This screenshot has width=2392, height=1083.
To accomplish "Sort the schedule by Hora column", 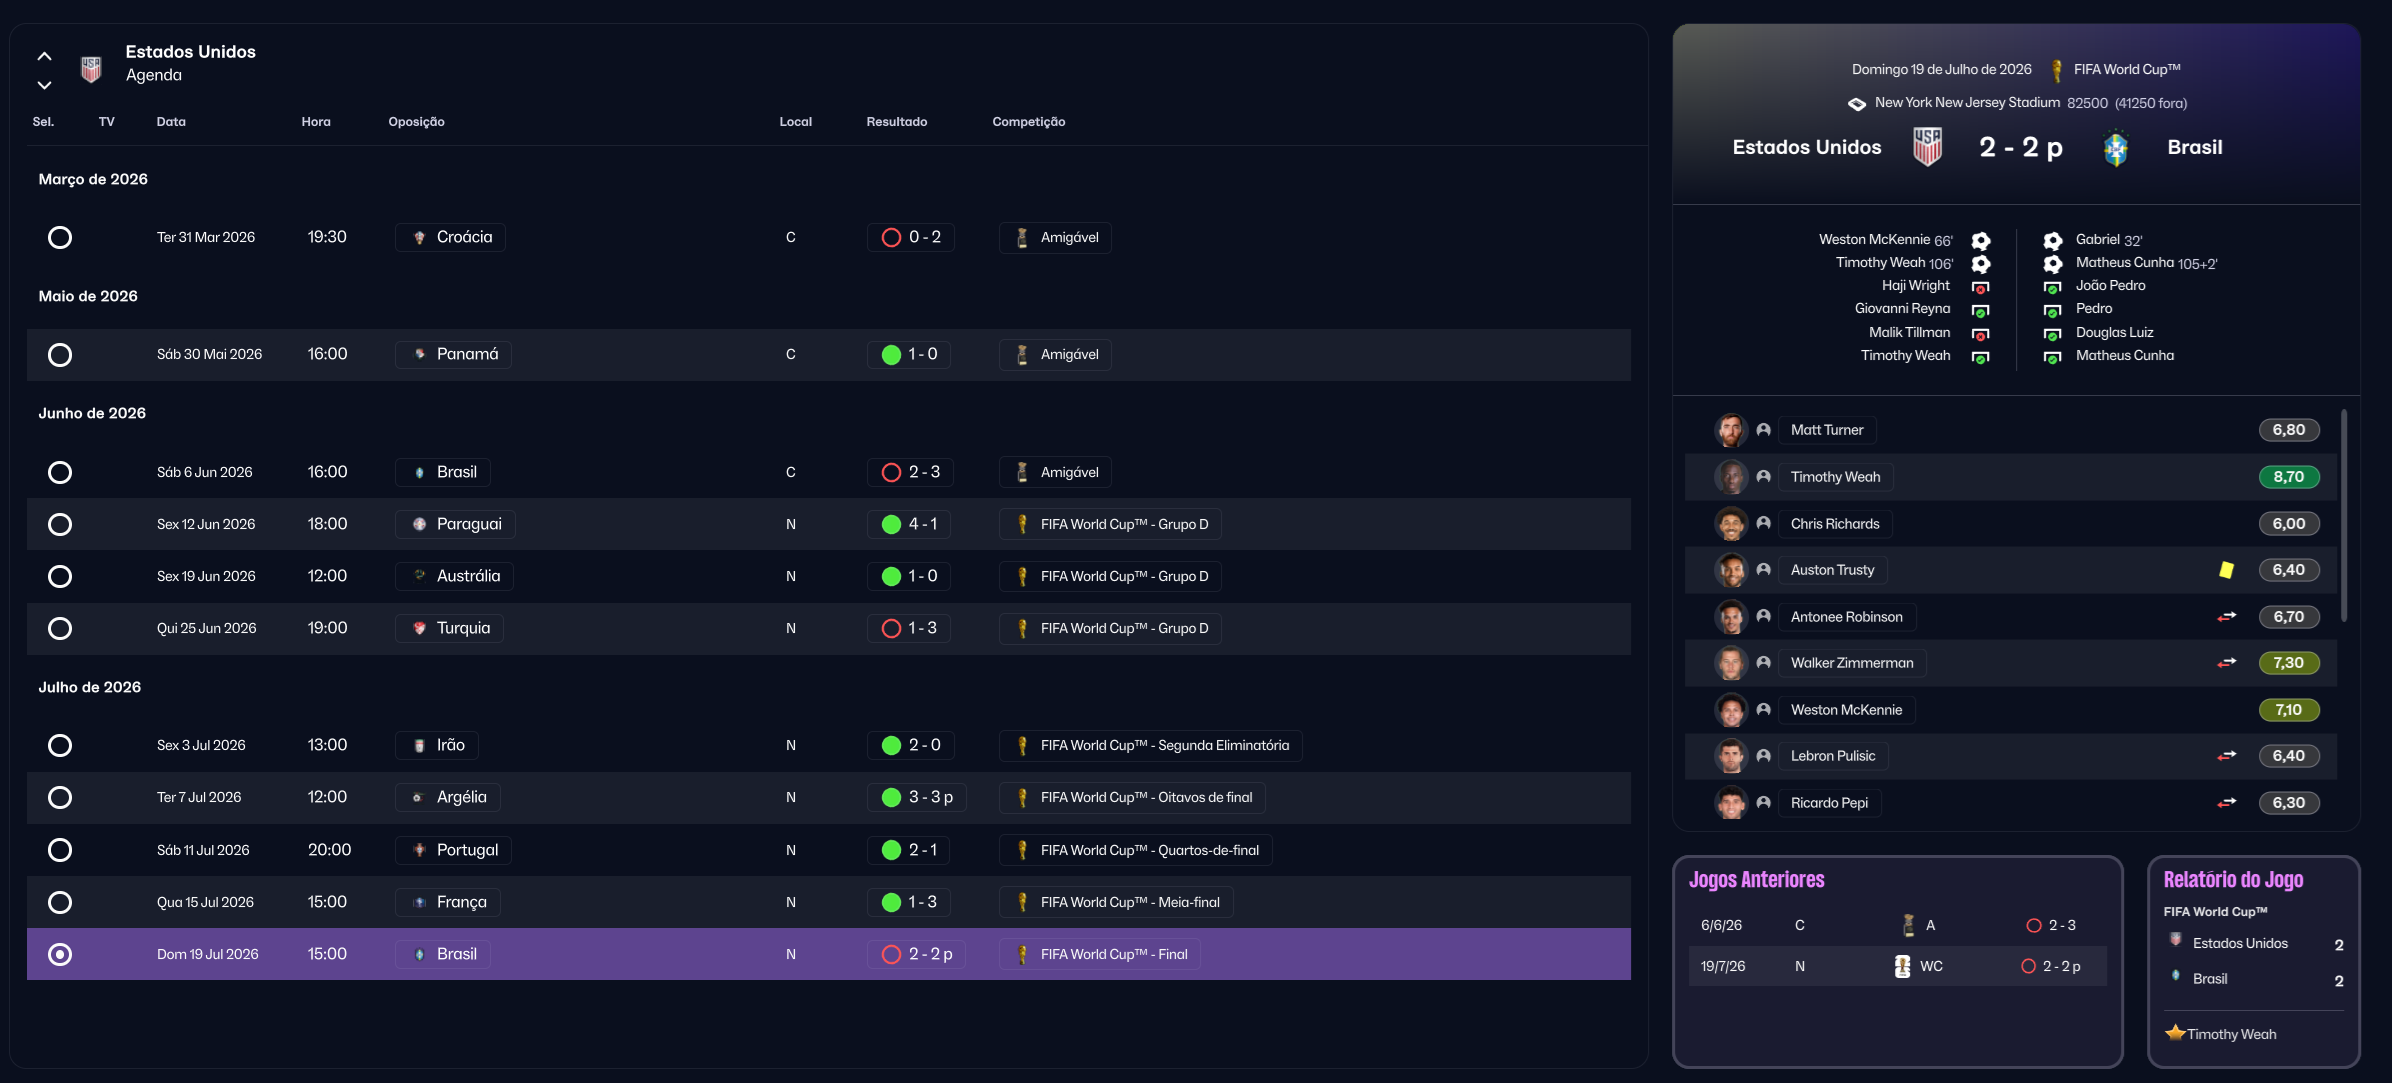I will [316, 122].
